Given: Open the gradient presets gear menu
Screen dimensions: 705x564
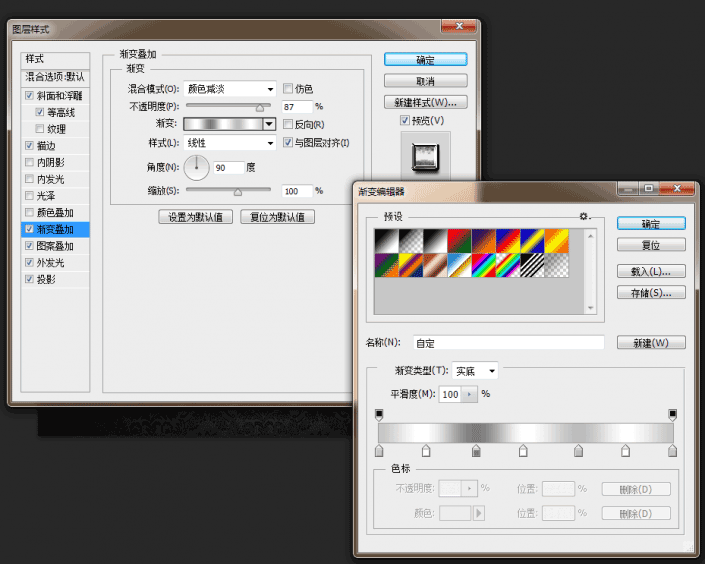Looking at the screenshot, I should pos(584,216).
